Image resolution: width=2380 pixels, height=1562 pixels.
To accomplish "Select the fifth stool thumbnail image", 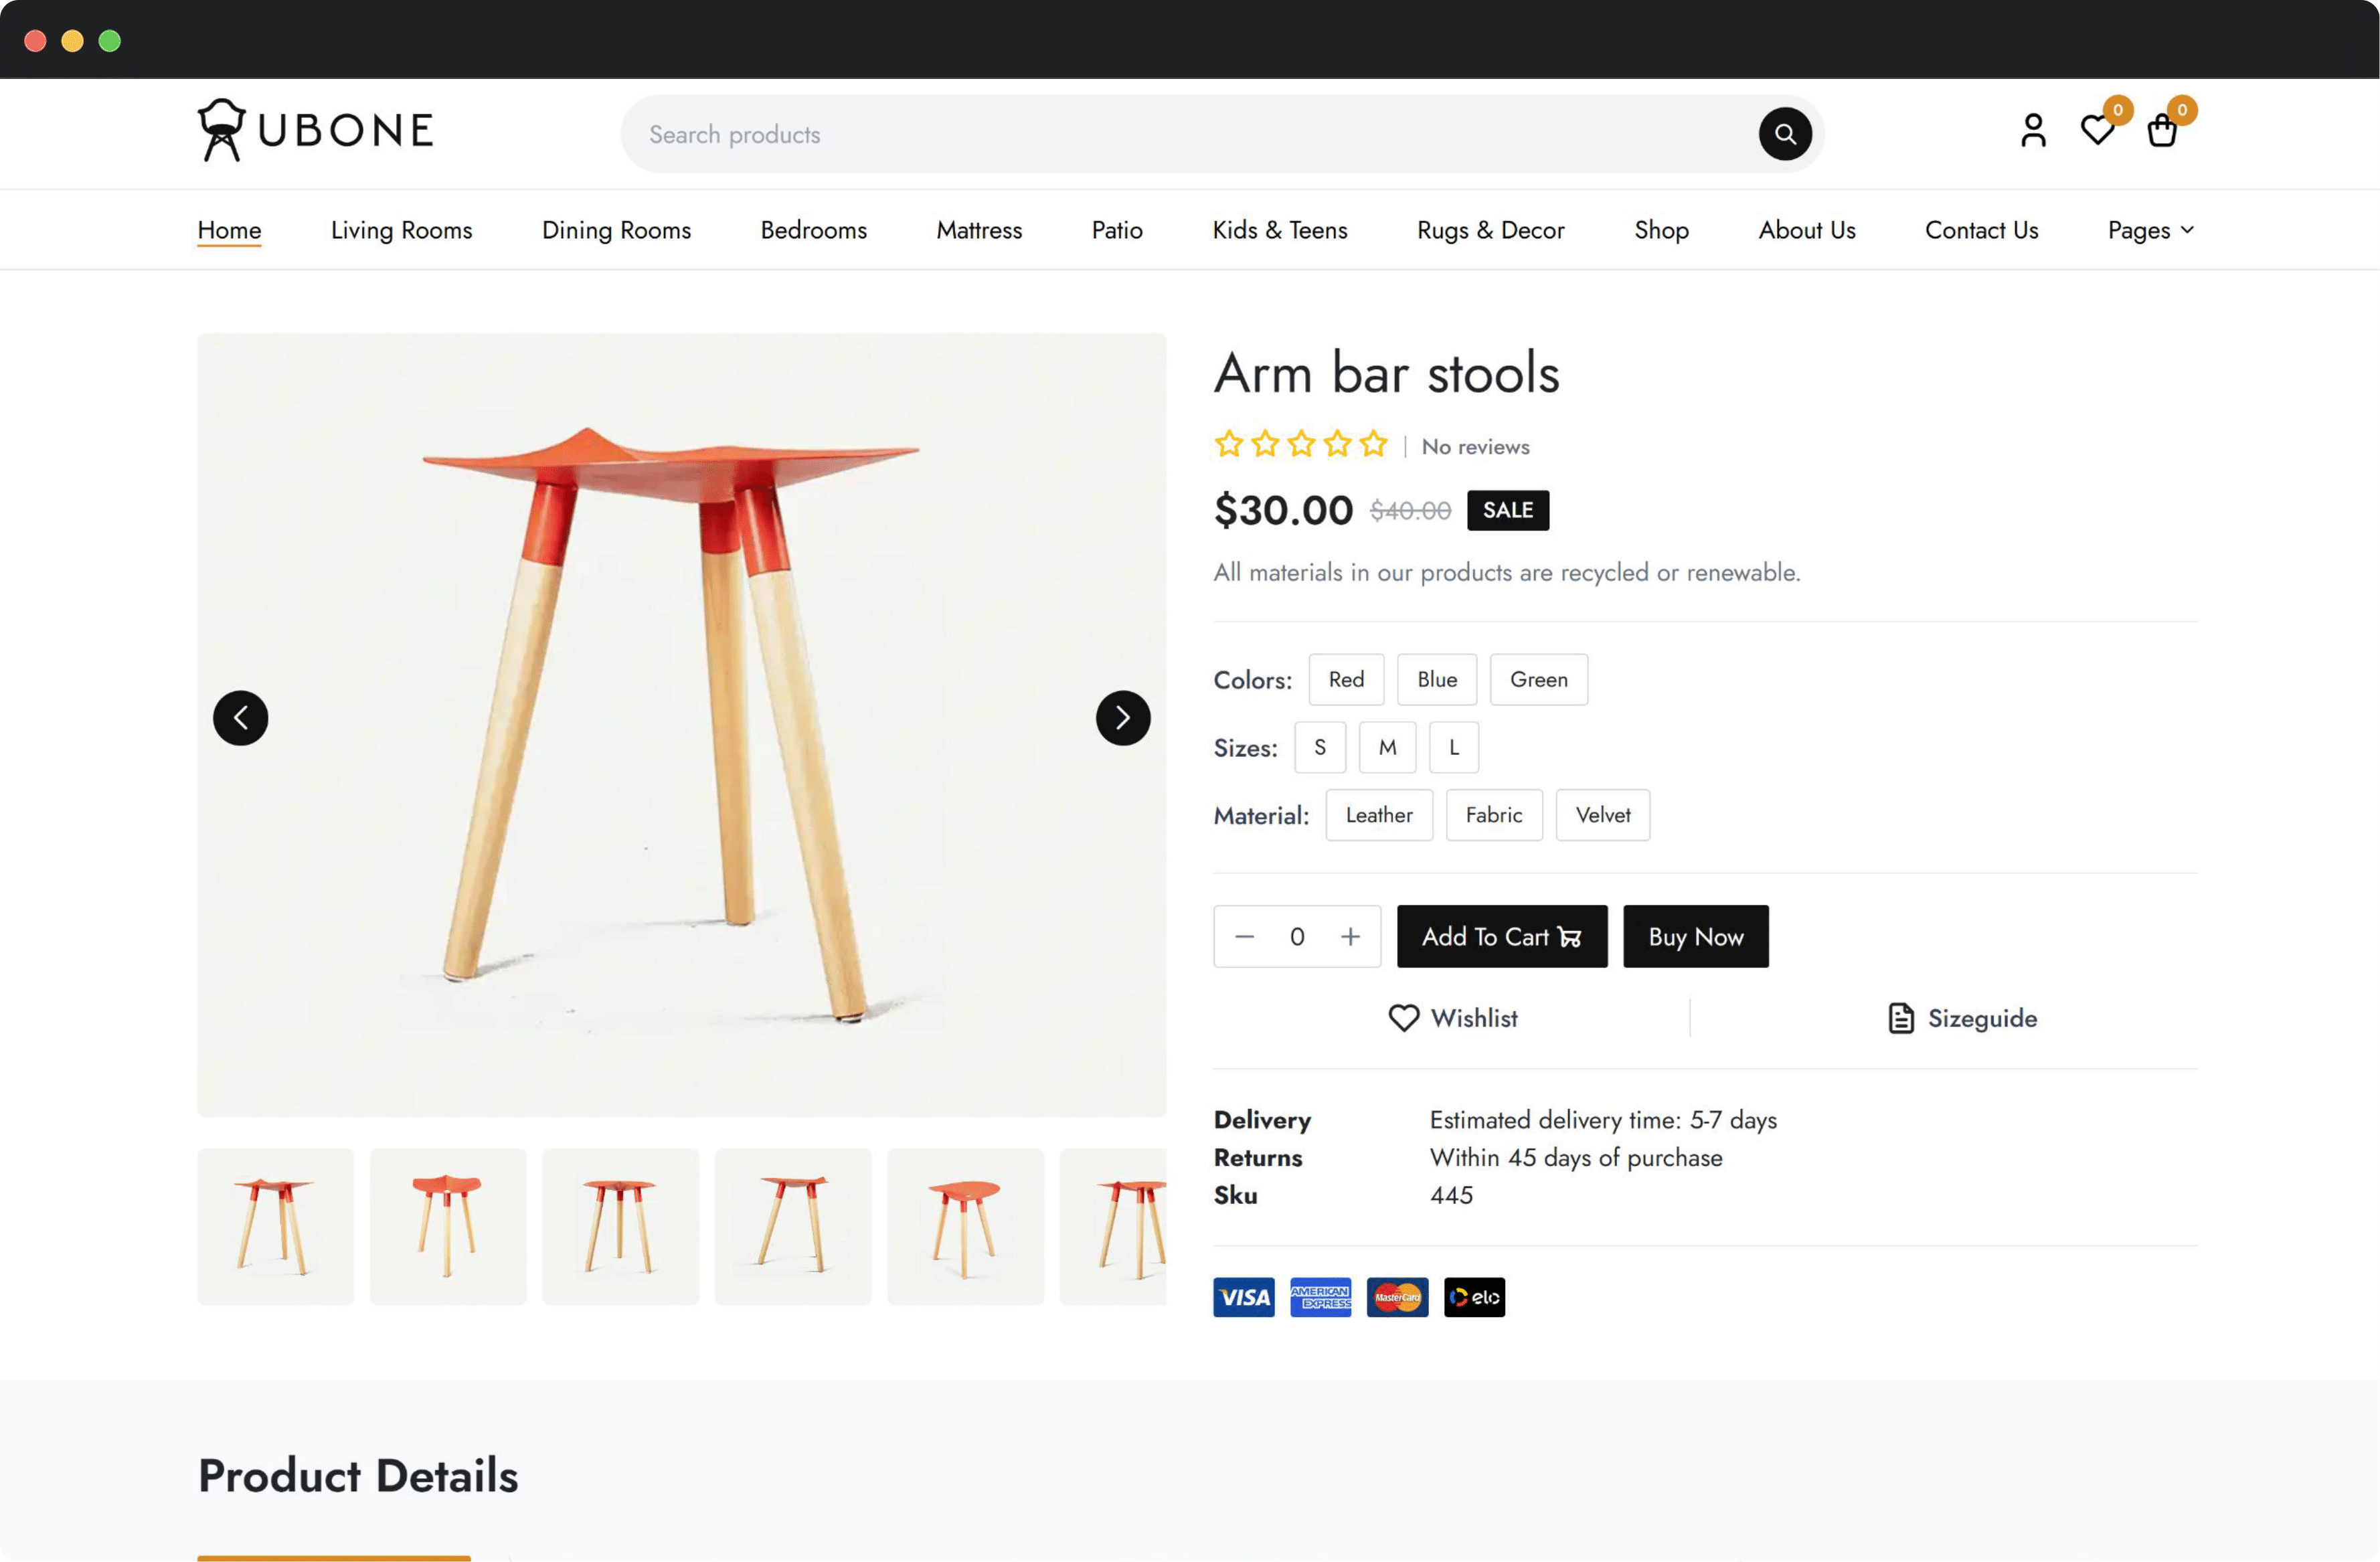I will tap(965, 1227).
